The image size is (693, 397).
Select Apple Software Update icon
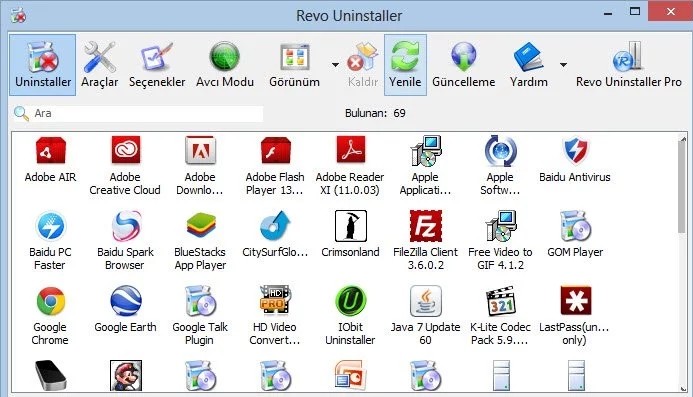[500, 151]
